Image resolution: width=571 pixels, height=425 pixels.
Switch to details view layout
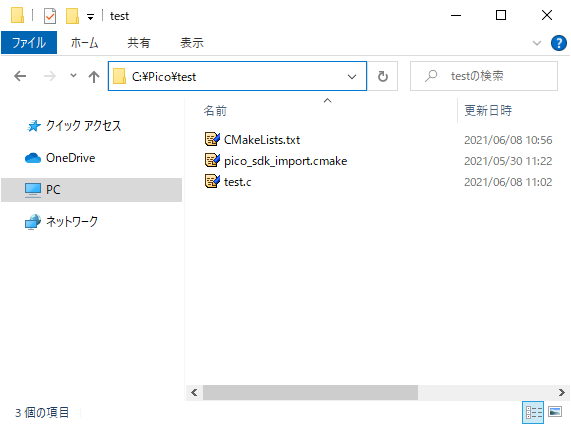533,412
